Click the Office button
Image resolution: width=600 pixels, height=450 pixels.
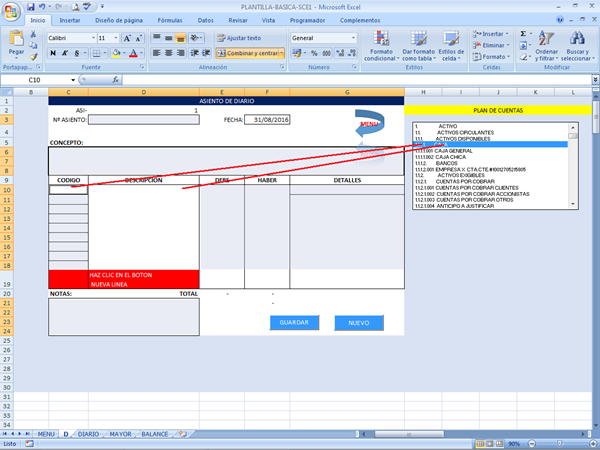coord(11,9)
